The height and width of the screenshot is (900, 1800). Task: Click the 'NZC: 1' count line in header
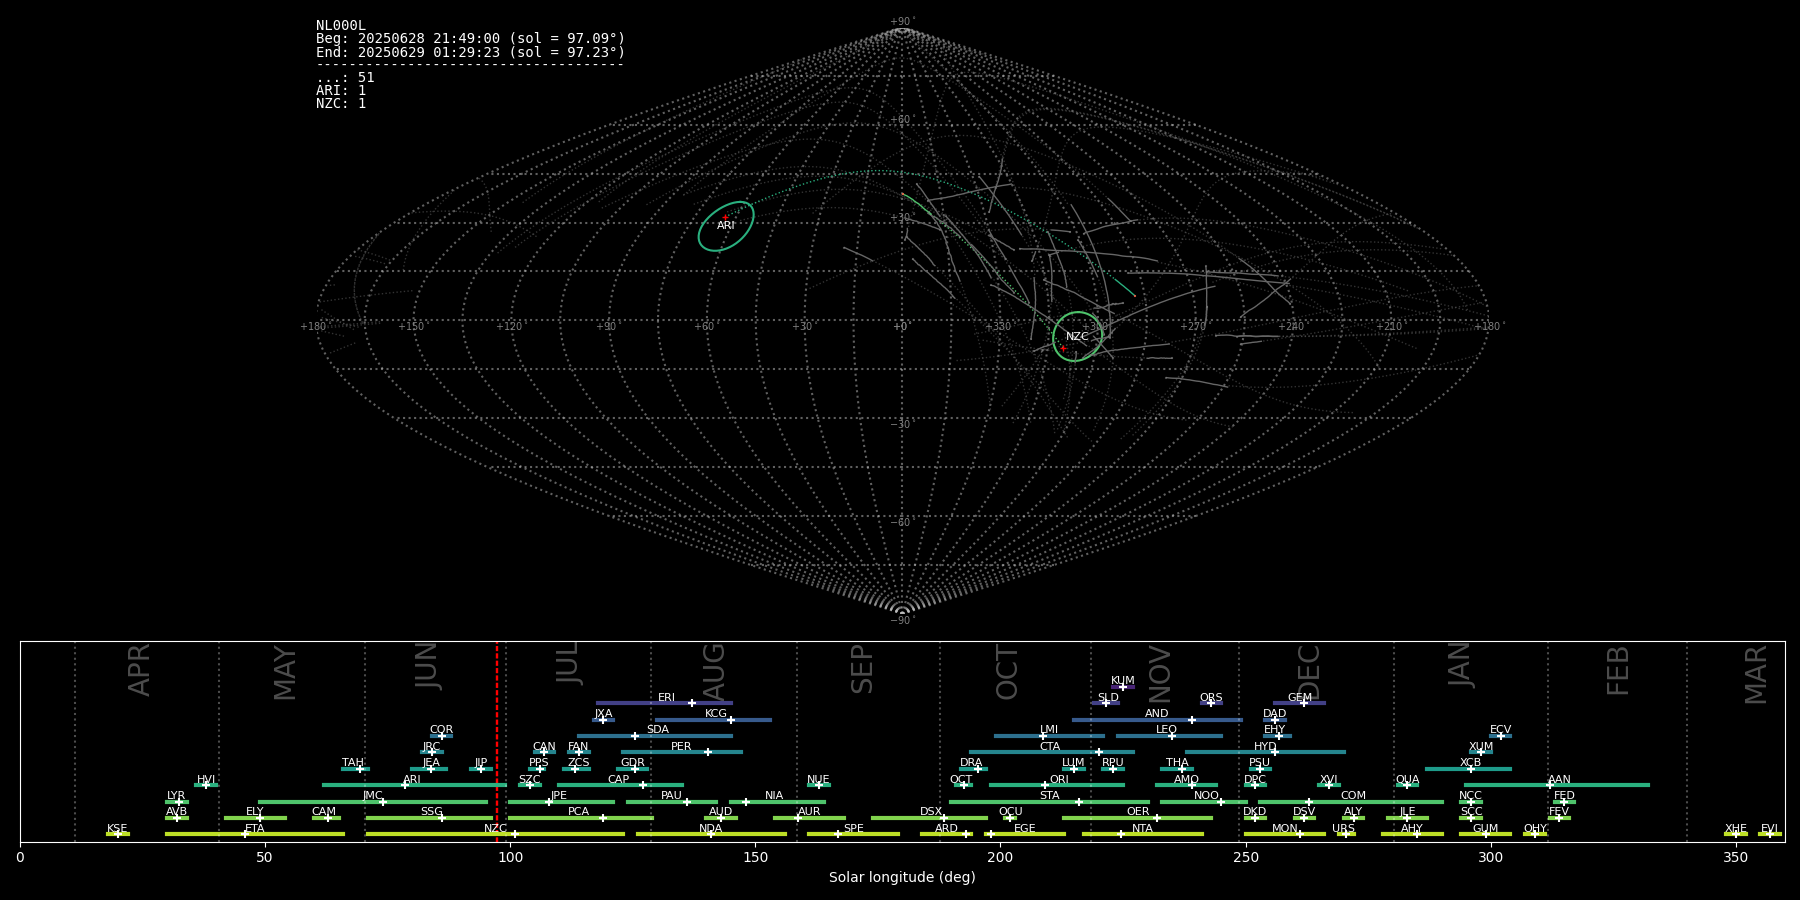[x=341, y=104]
